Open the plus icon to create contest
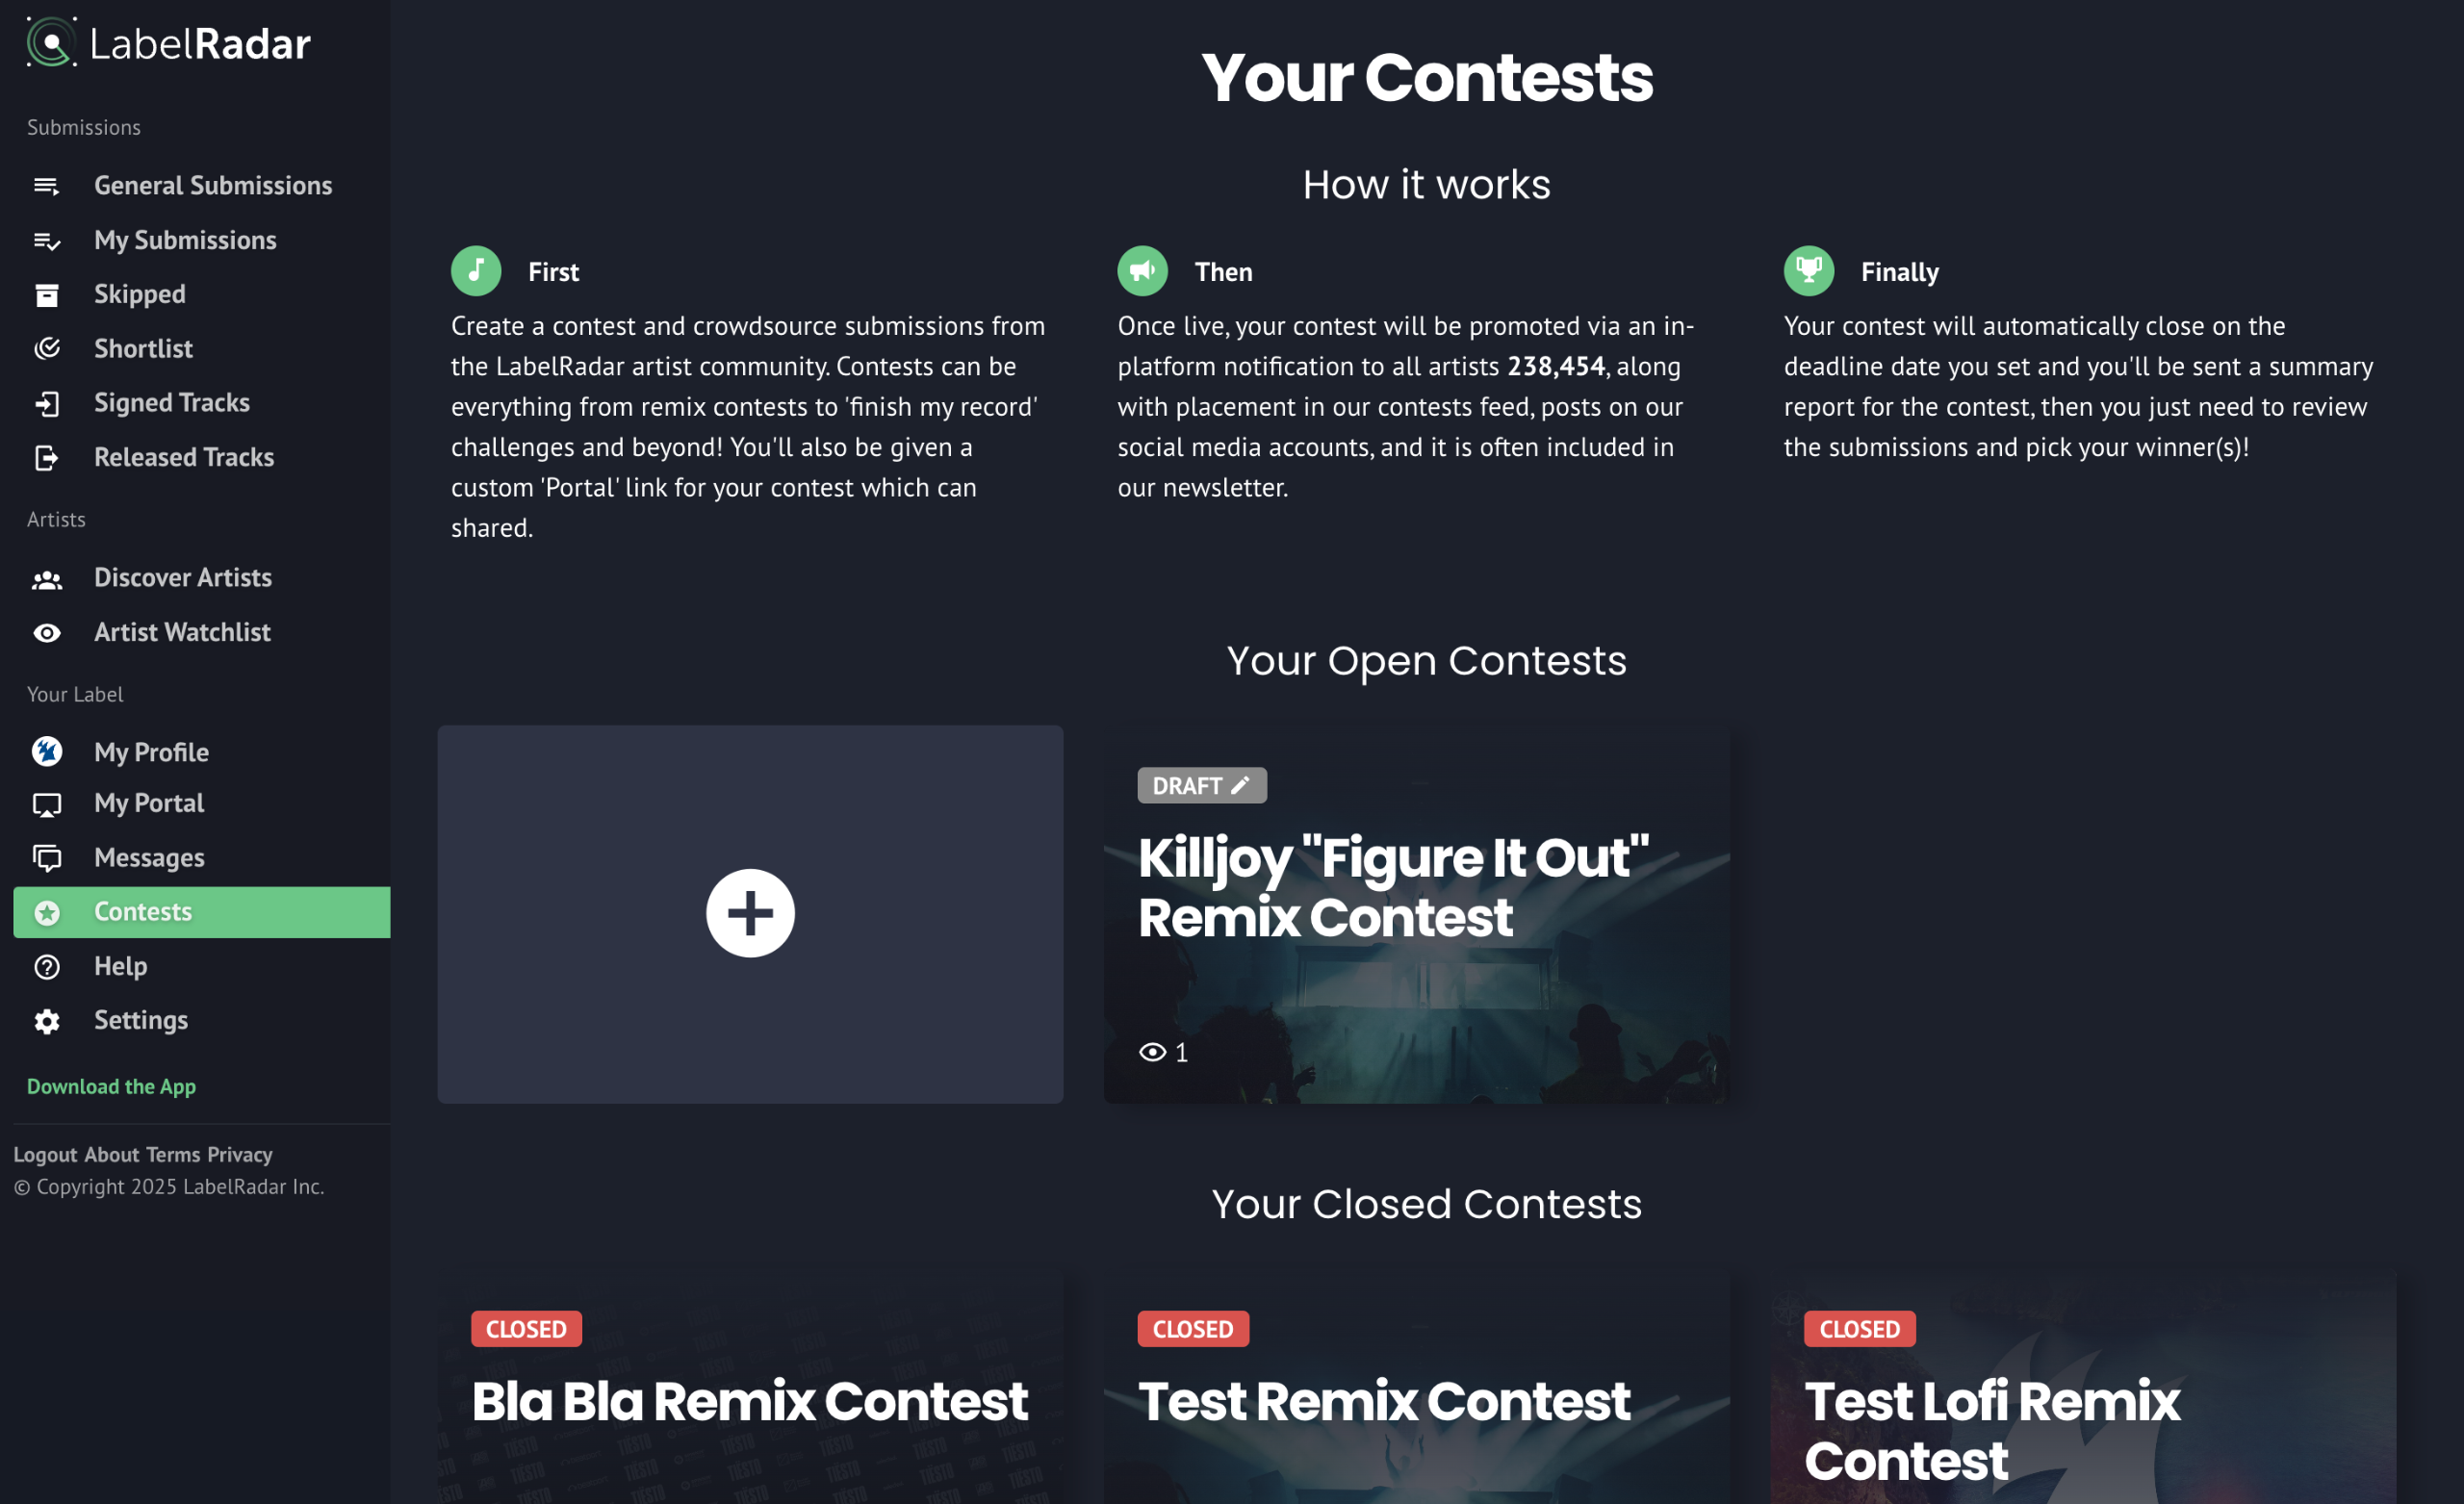This screenshot has height=1504, width=2464. point(750,912)
